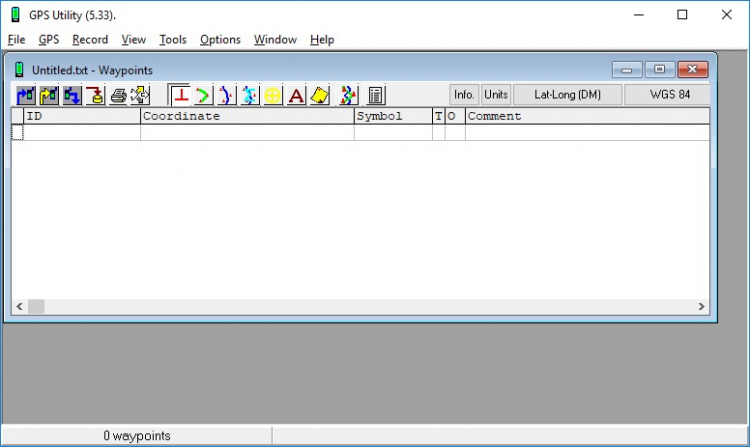This screenshot has width=750, height=447.
Task: Close the Untitled.txt Waypoints window
Action: pyautogui.click(x=693, y=70)
